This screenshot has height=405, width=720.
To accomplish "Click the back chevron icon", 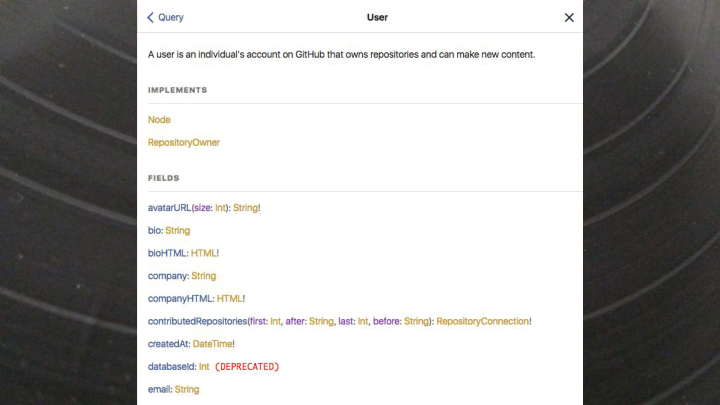I will coord(151,17).
